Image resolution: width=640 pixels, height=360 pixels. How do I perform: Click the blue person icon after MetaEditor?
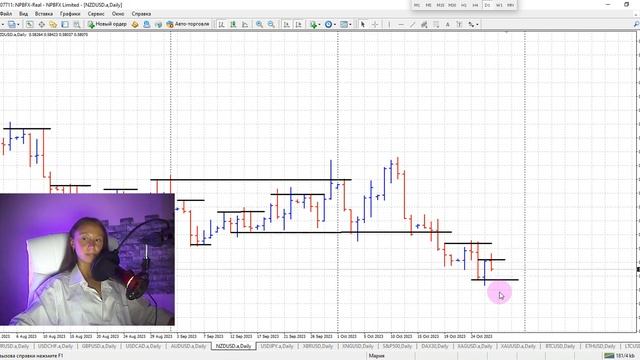[147, 24]
